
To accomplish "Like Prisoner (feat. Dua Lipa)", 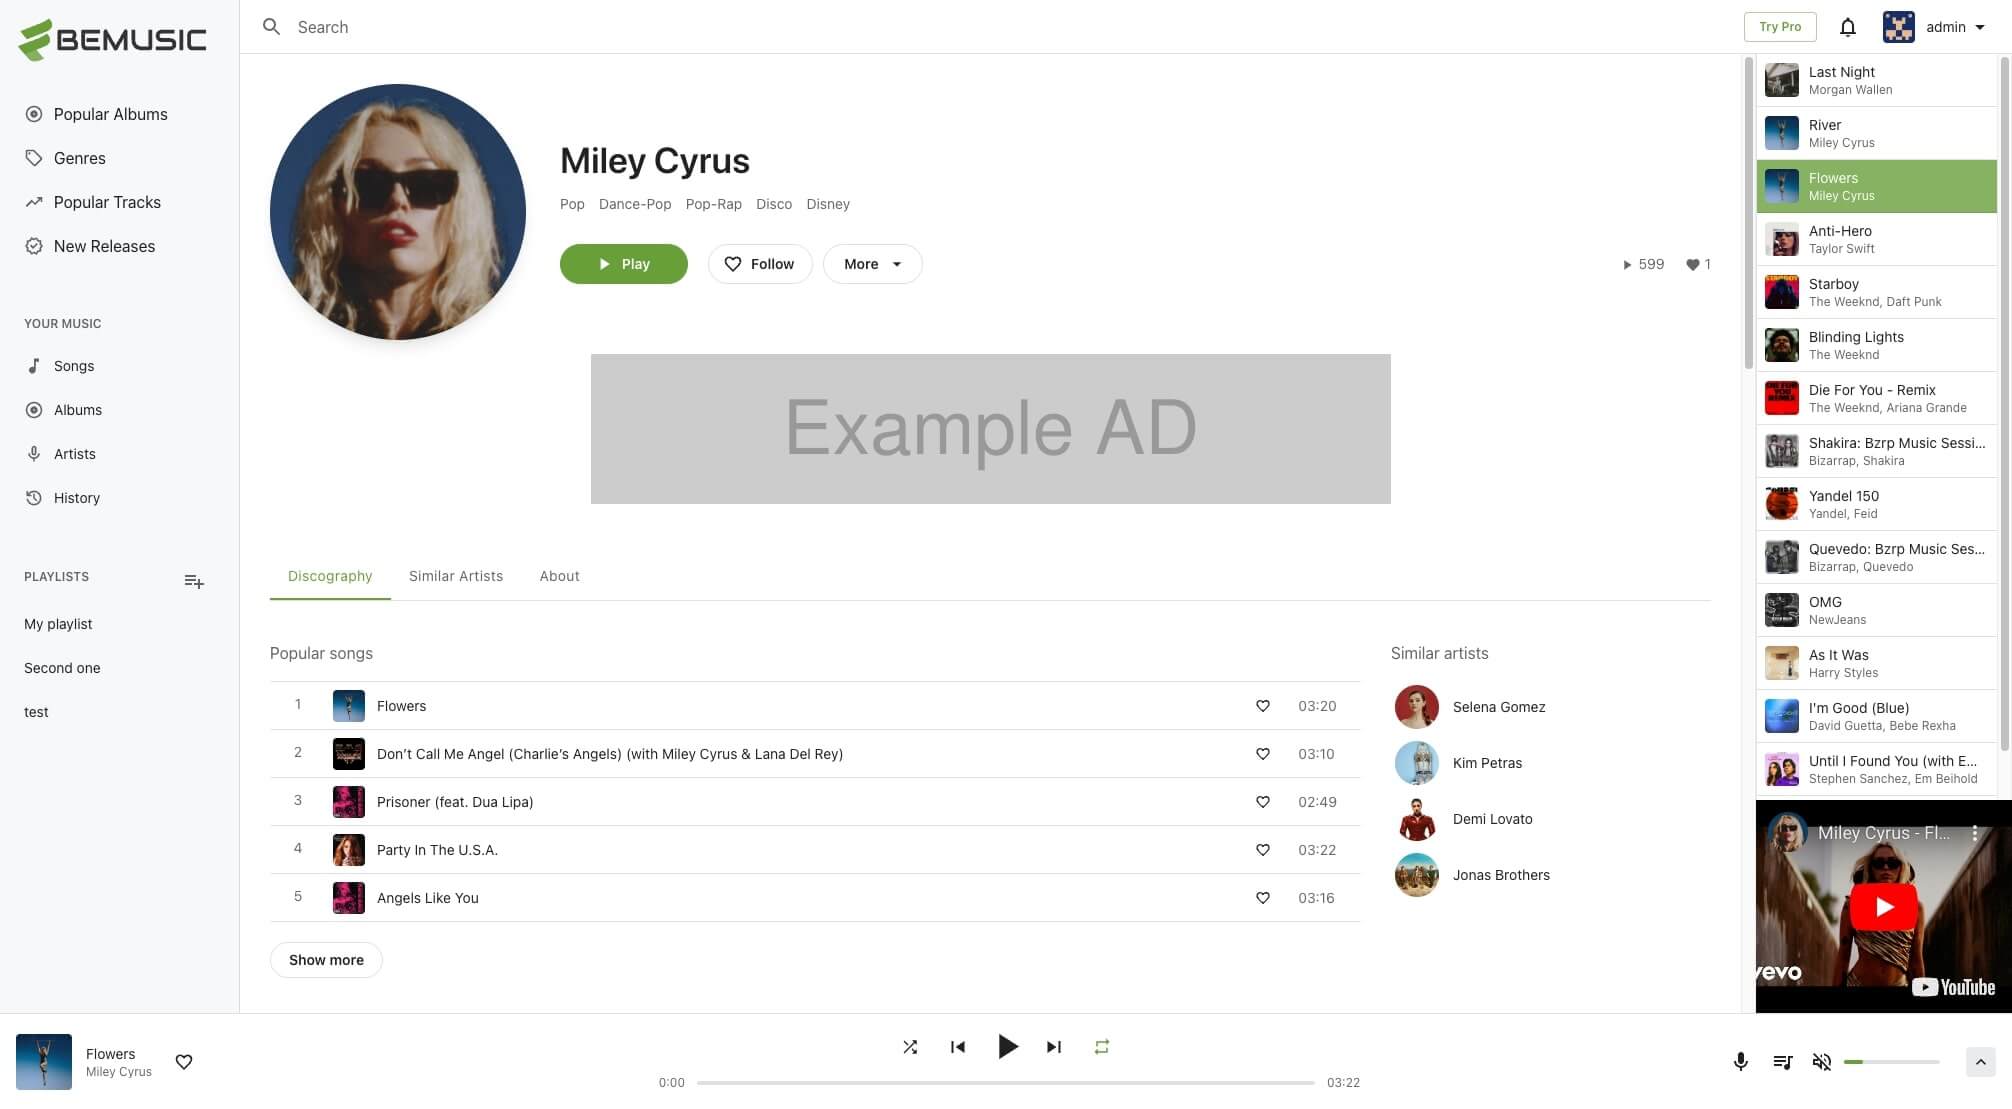I will click(x=1263, y=802).
